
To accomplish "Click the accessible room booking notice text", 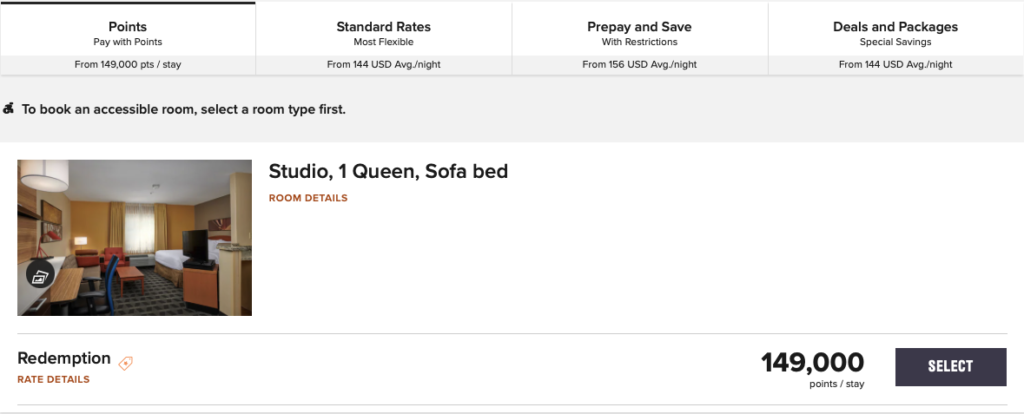I will coord(184,109).
